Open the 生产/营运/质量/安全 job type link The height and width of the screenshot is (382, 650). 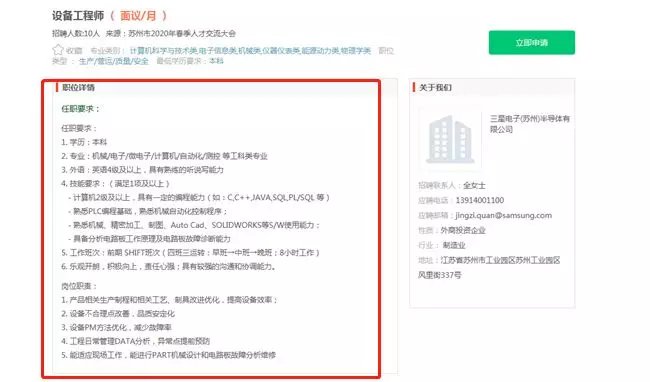coord(113,61)
